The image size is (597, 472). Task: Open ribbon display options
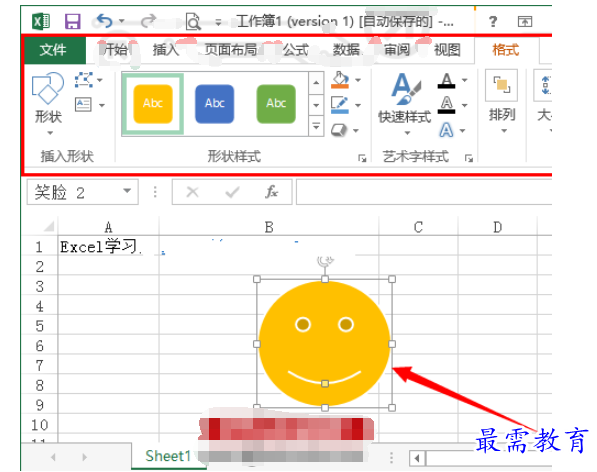pos(525,22)
